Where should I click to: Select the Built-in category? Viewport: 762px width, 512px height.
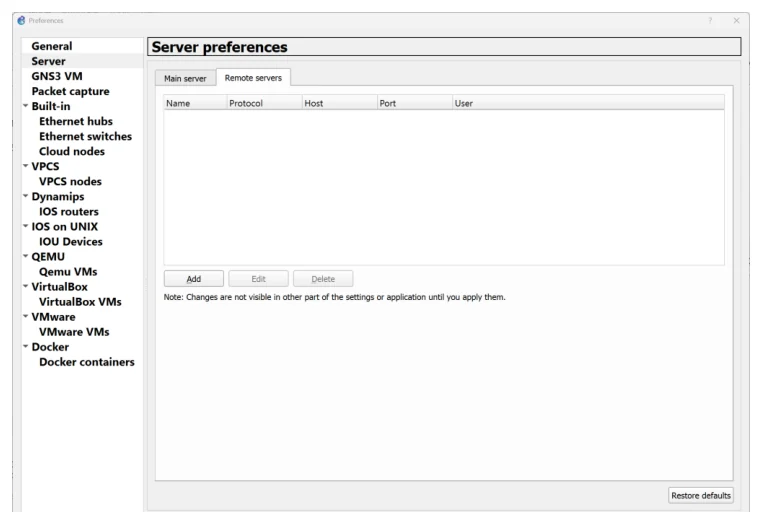[51, 106]
